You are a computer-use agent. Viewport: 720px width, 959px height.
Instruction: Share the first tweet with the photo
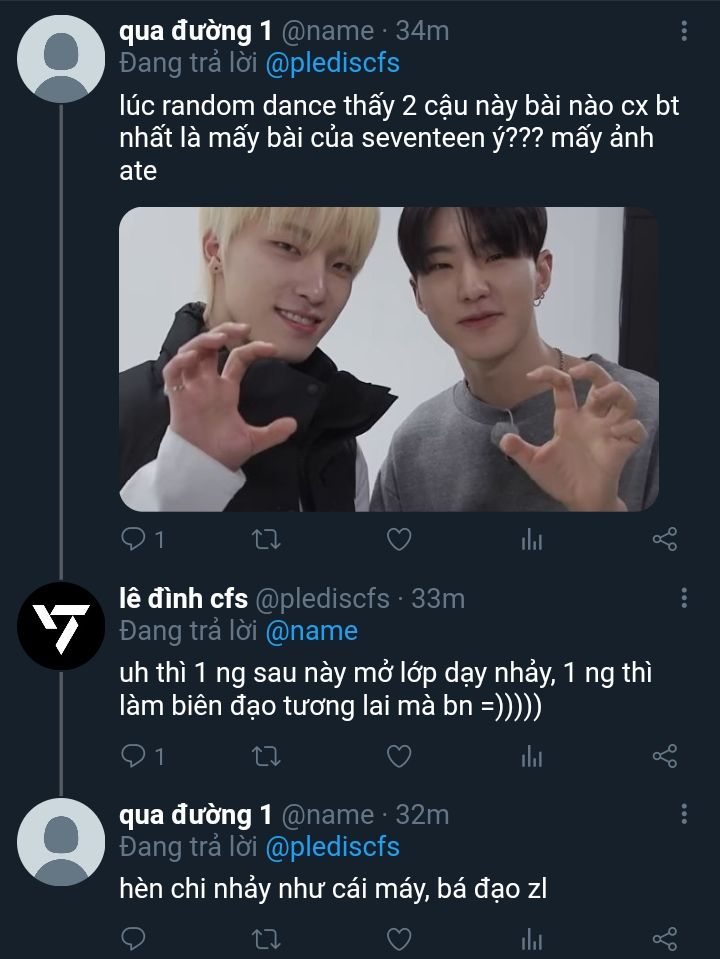(665, 540)
